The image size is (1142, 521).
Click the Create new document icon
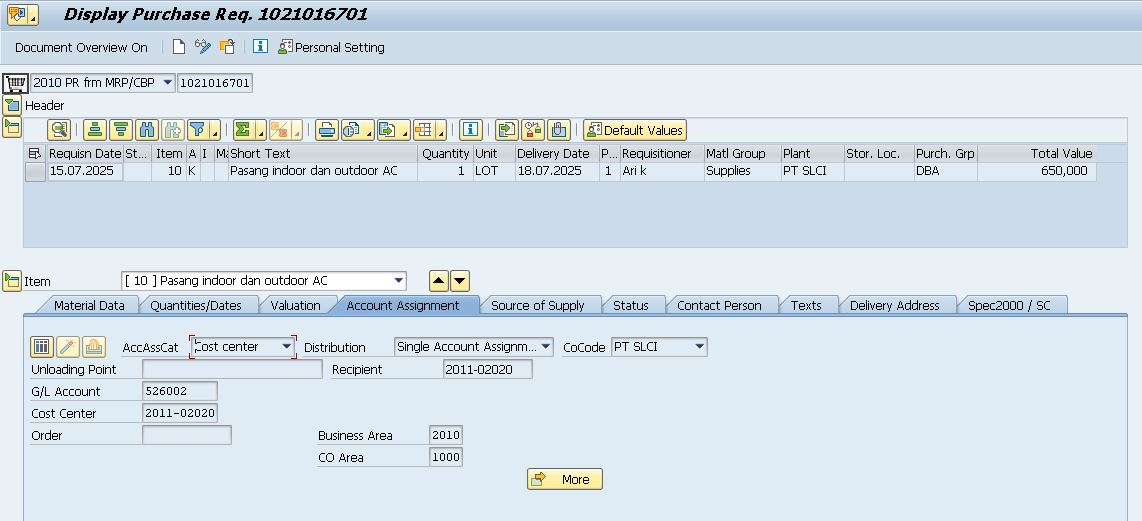pos(178,47)
